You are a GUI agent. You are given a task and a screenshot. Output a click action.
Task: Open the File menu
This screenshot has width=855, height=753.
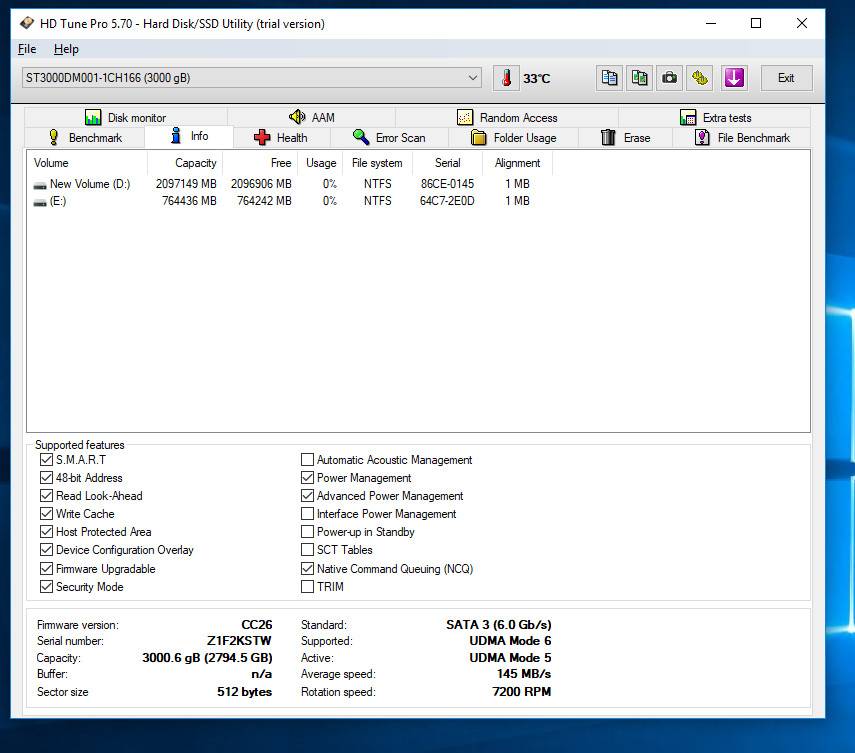click(27, 49)
